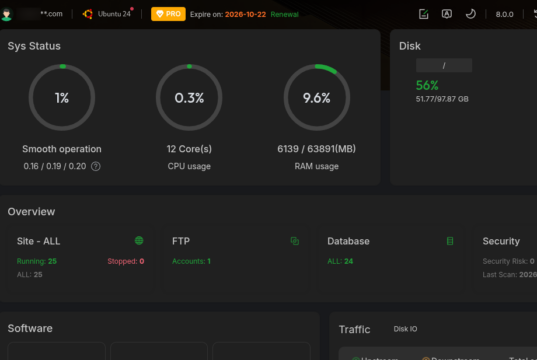Select the root "/" disk partition bar
The image size is (537, 360).
(x=444, y=65)
